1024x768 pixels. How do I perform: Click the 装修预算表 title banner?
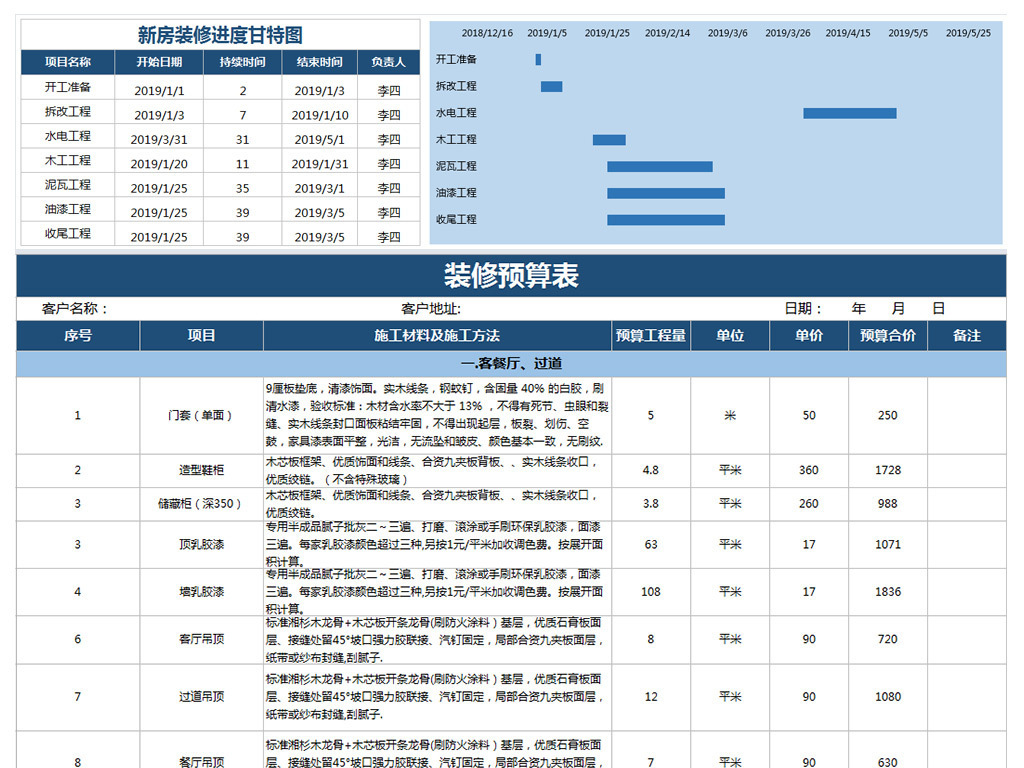(x=512, y=272)
